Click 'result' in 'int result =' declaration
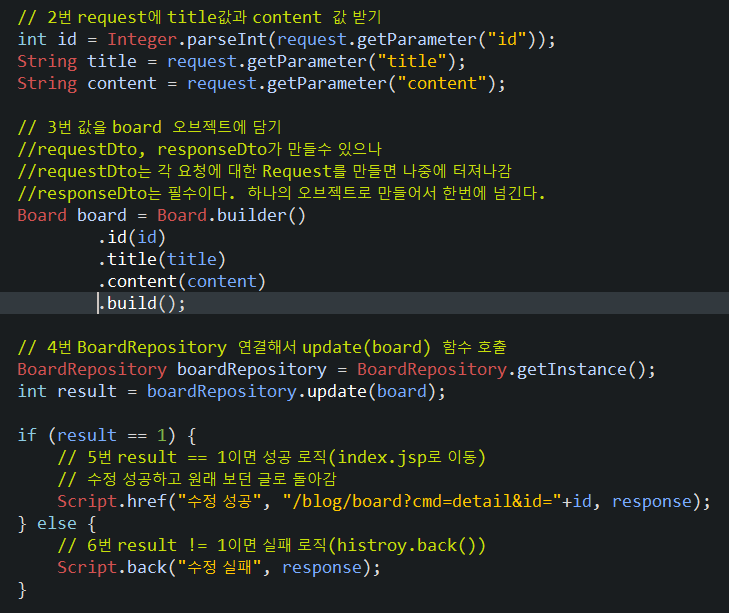 pos(86,391)
